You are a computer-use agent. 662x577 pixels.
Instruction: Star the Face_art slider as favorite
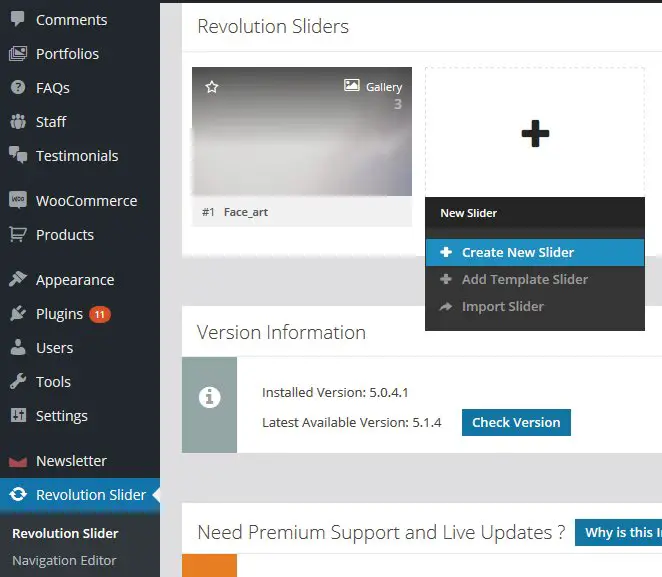pos(212,87)
